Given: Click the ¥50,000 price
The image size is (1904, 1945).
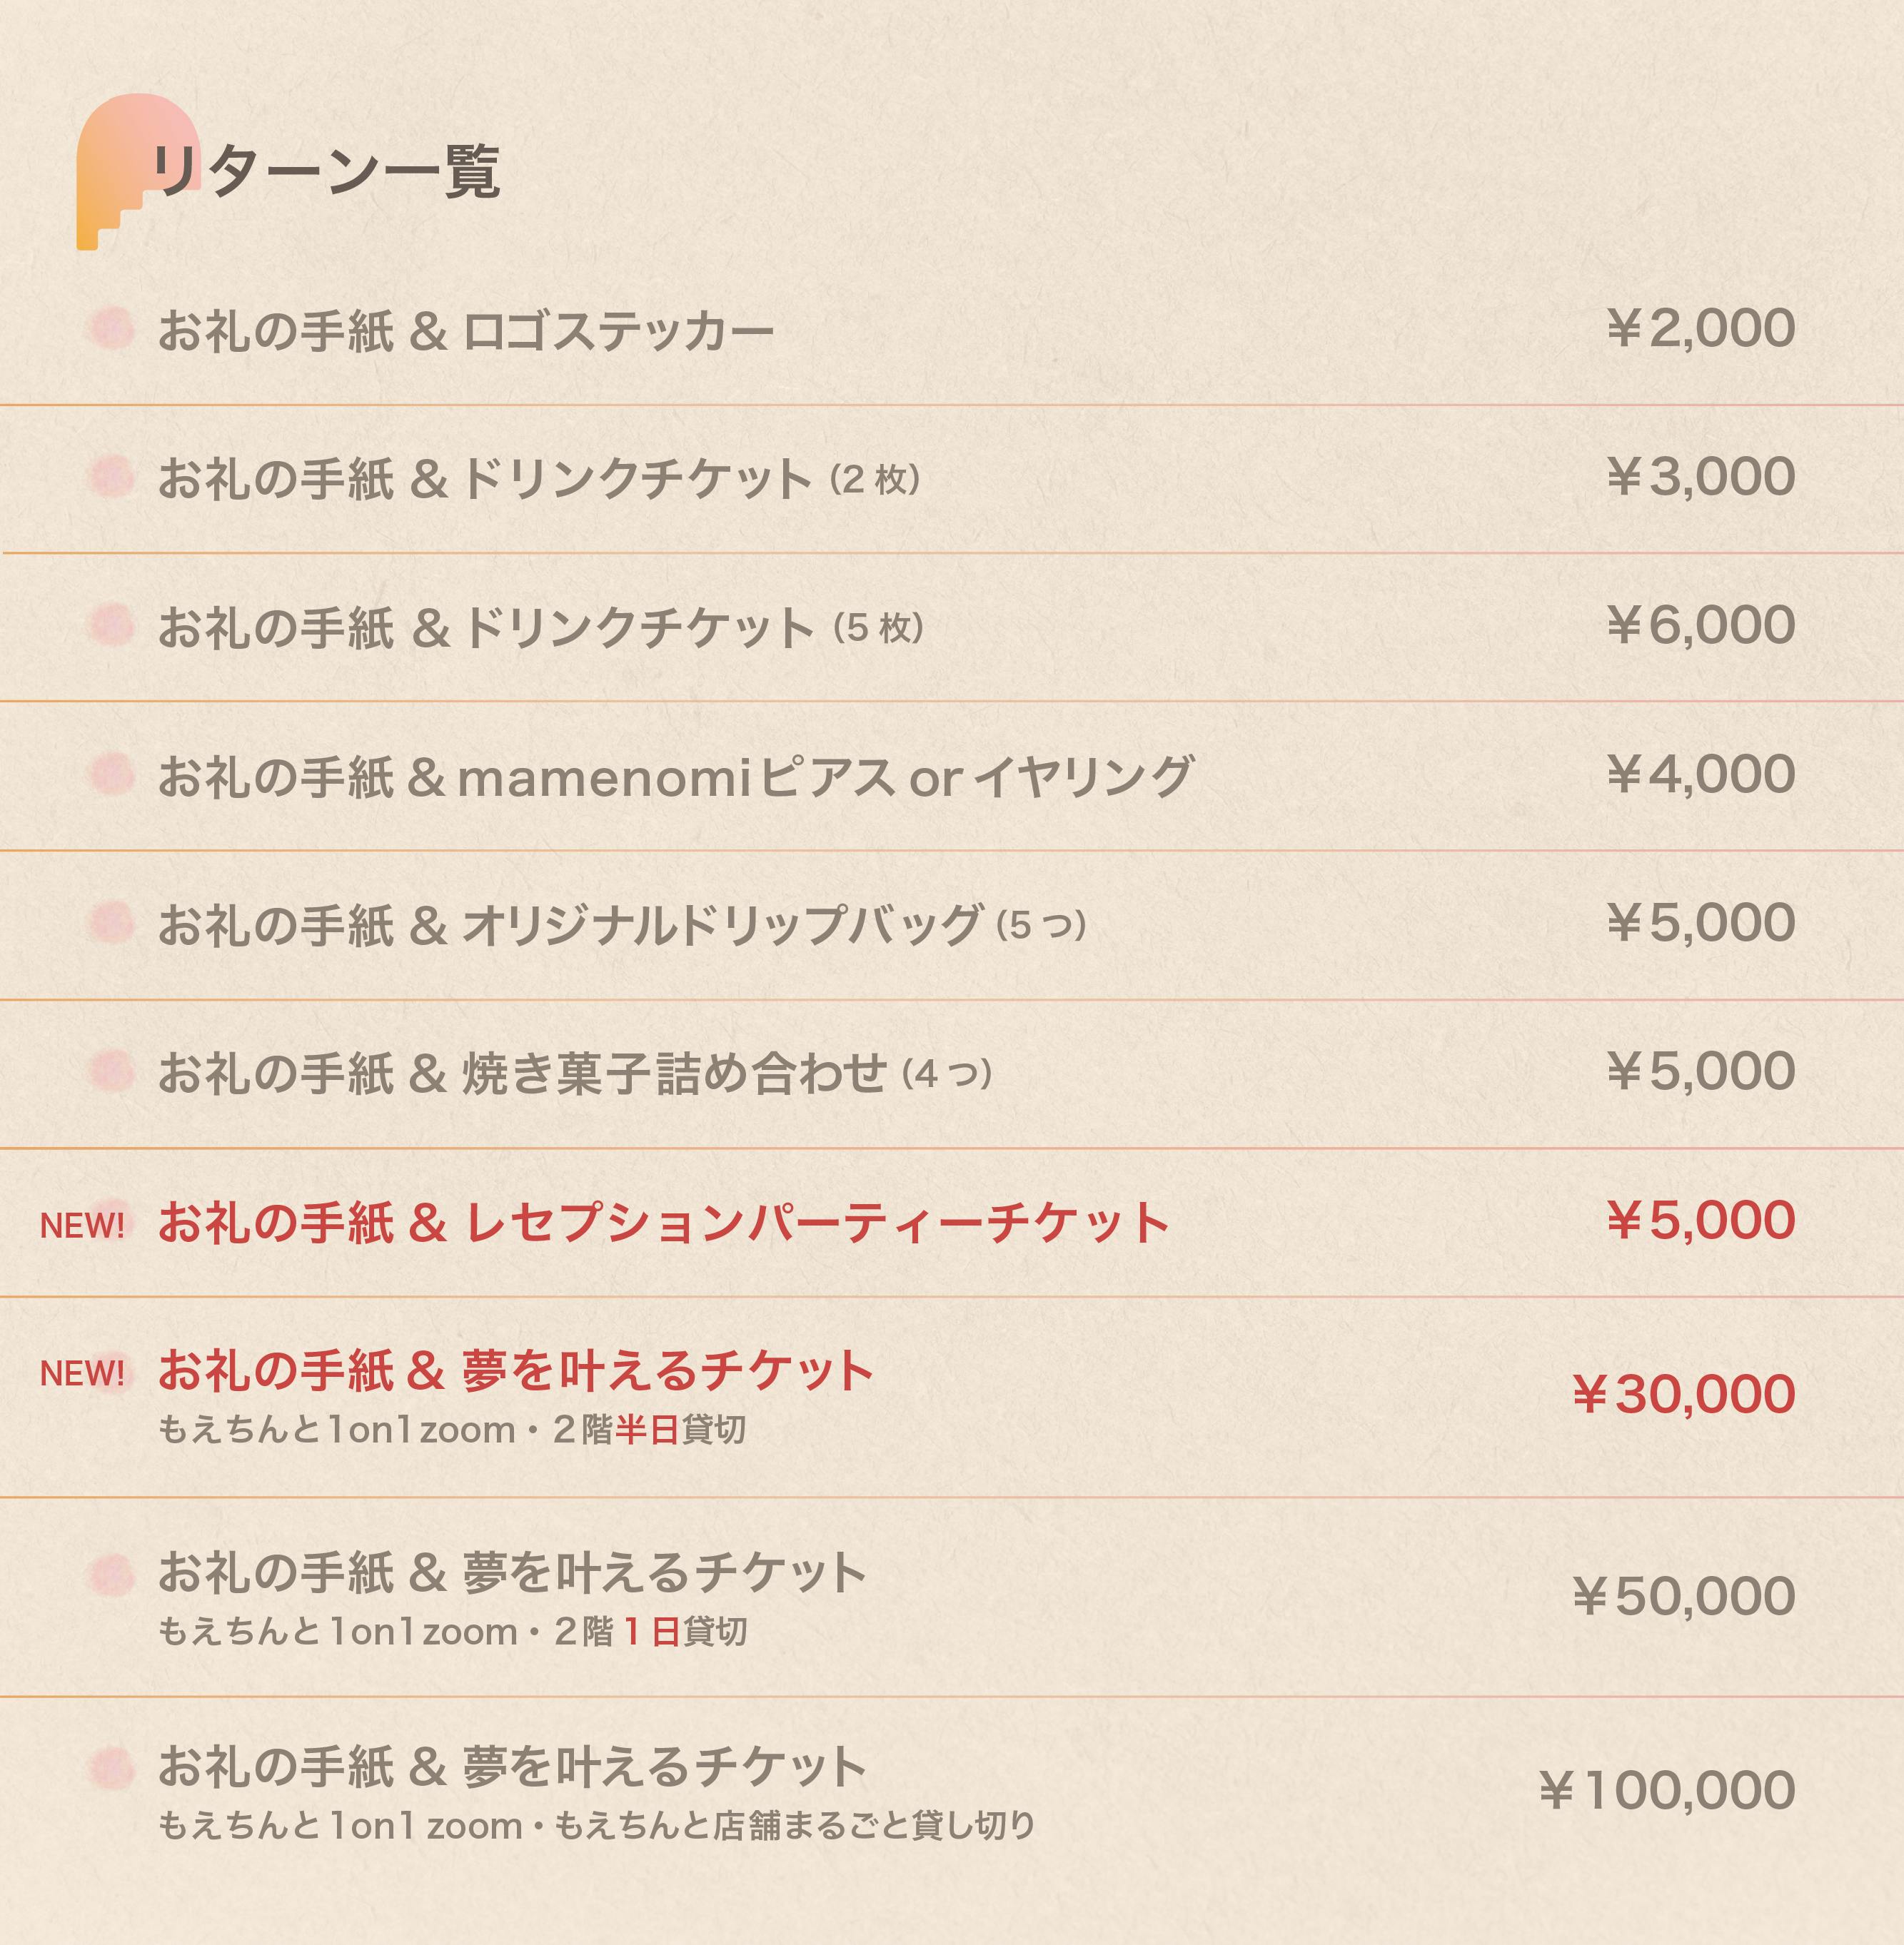Looking at the screenshot, I should click(x=1683, y=1596).
